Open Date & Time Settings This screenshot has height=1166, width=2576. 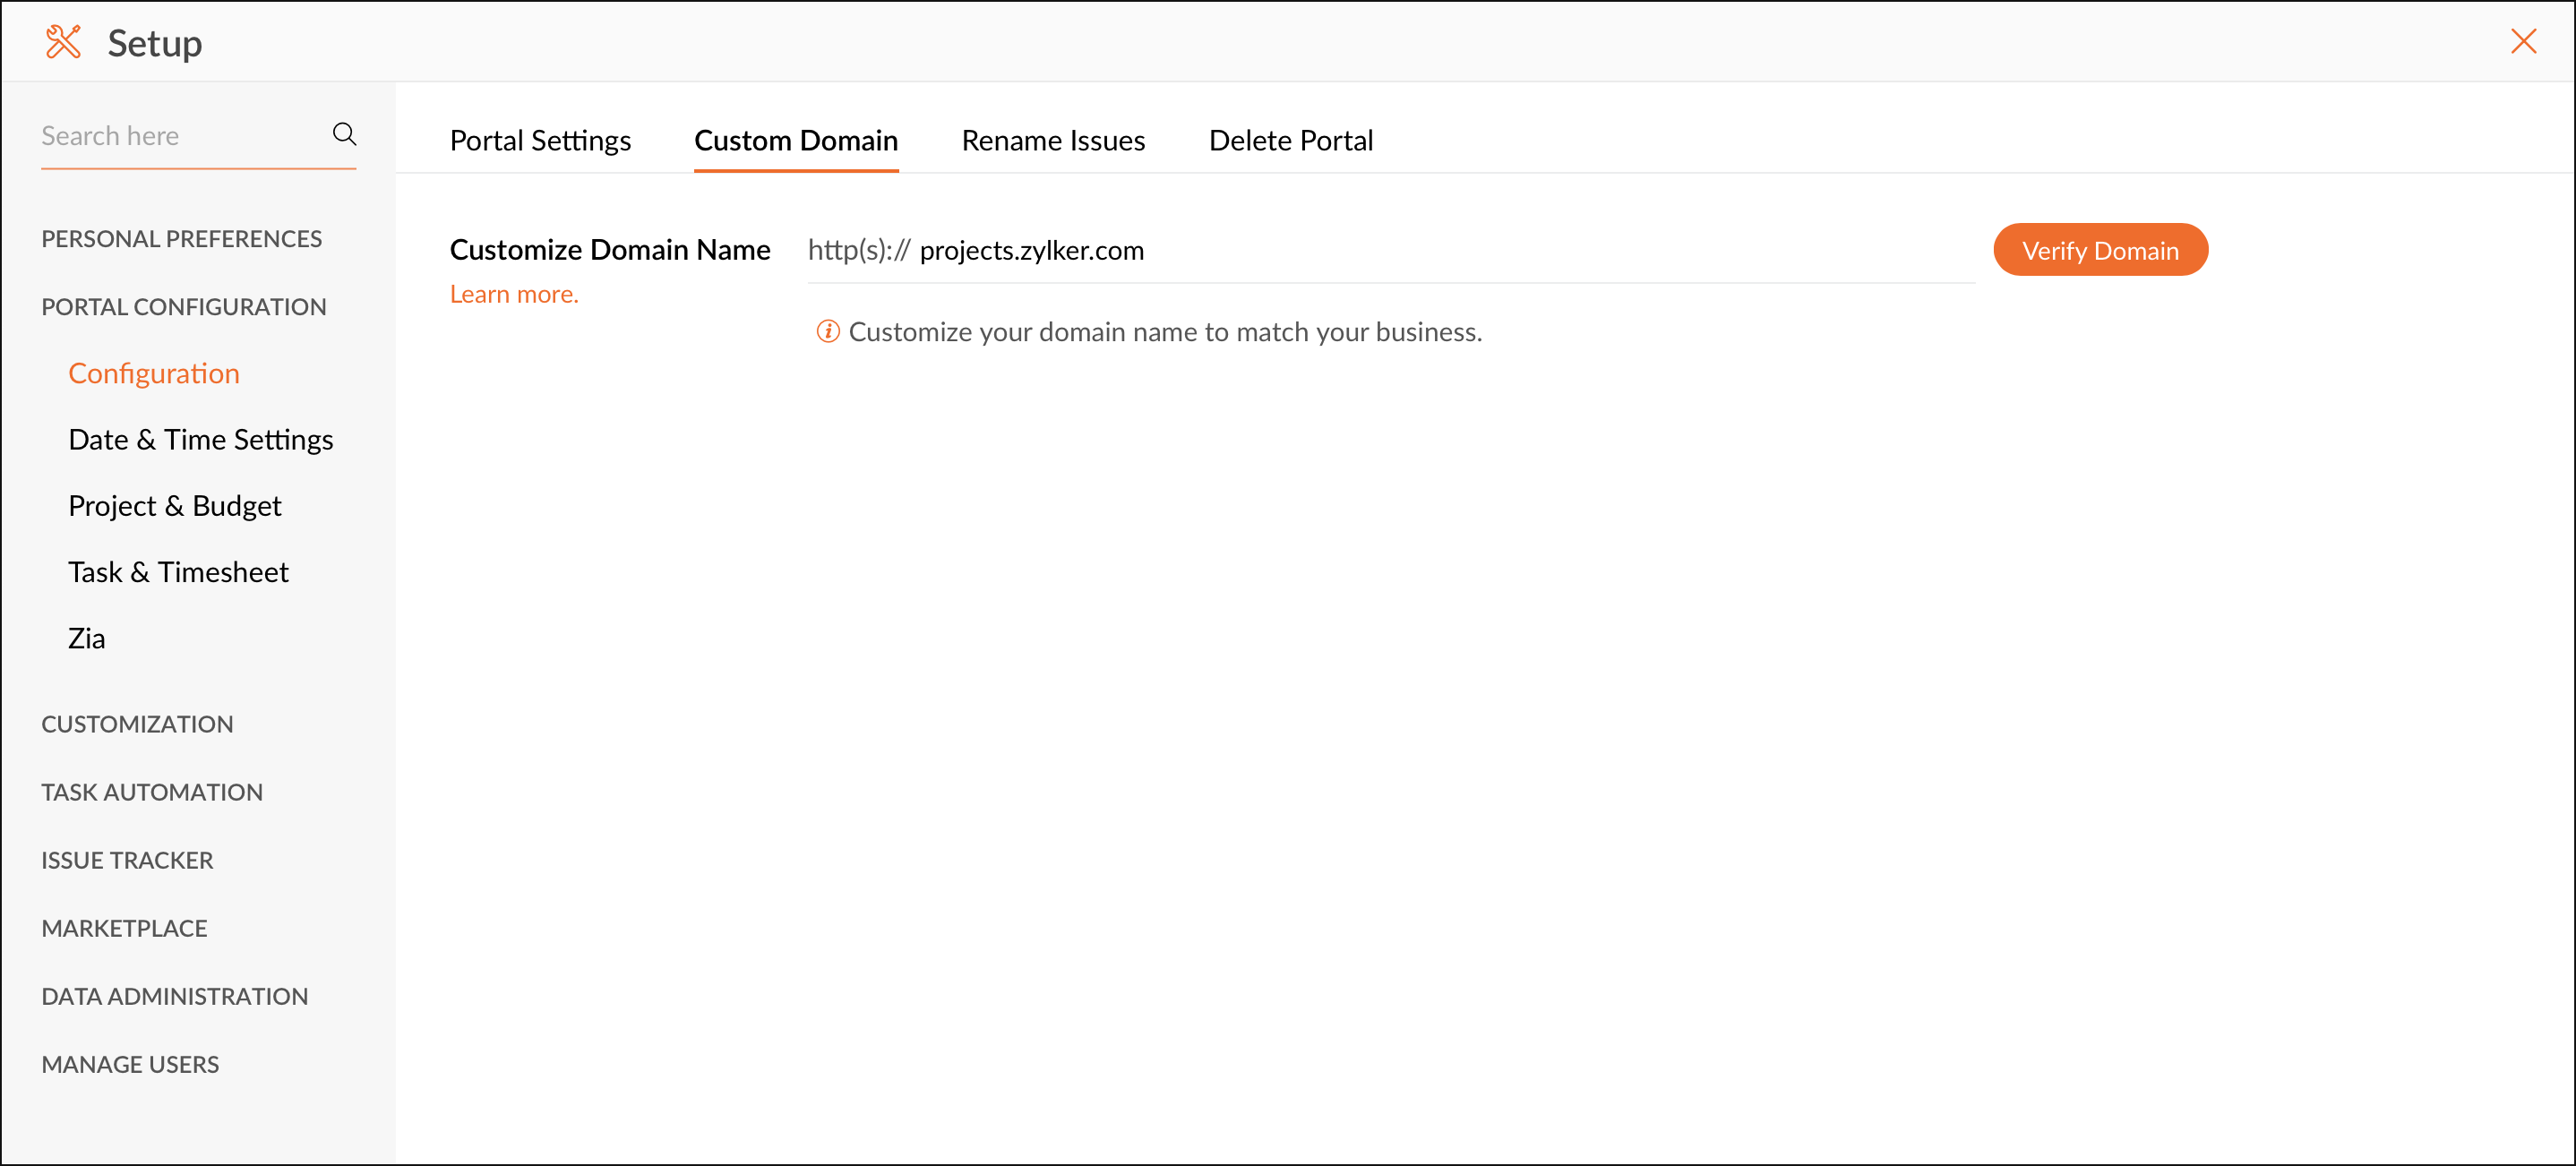pos(201,440)
